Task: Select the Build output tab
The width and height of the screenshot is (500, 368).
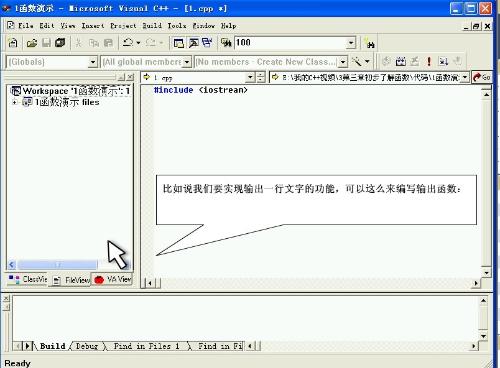Action: pyautogui.click(x=52, y=346)
